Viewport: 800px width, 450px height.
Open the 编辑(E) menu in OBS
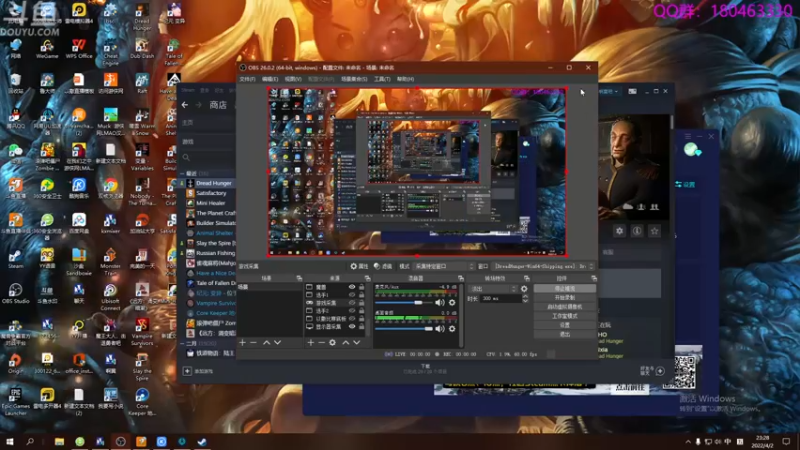click(x=270, y=79)
